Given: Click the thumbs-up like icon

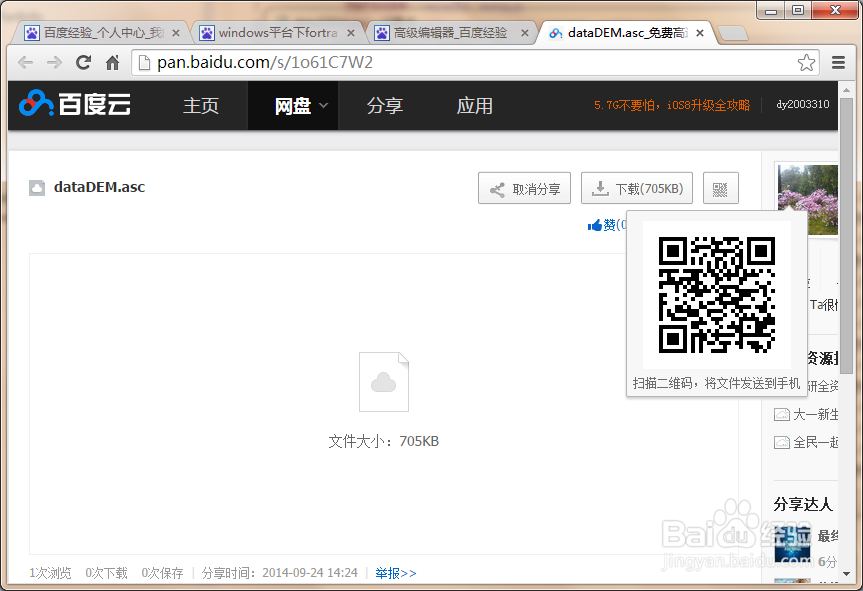Looking at the screenshot, I should pos(594,225).
